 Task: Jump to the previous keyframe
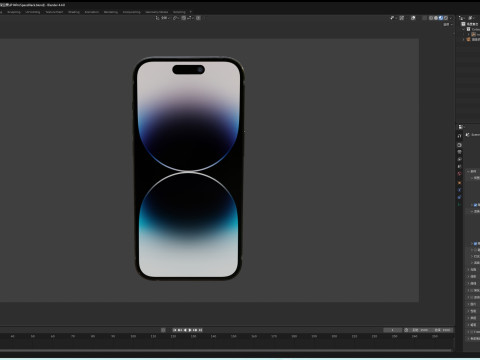click(180, 330)
